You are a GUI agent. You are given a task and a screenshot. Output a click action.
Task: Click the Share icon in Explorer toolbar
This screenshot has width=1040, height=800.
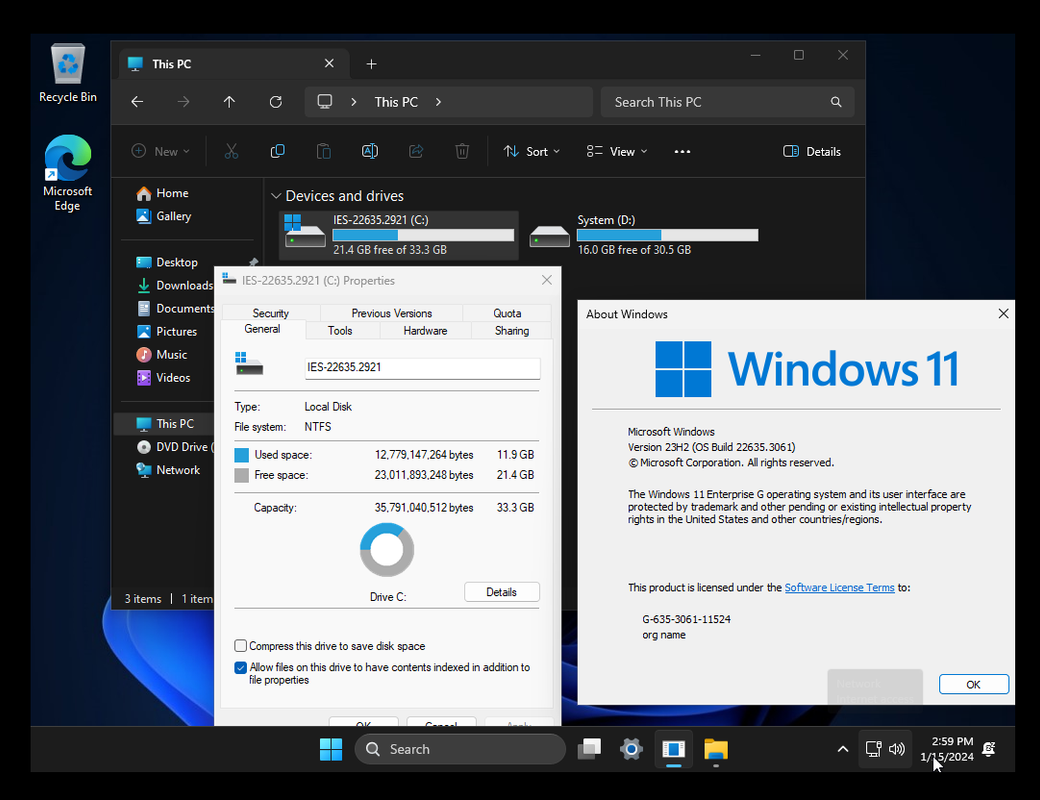(x=416, y=151)
